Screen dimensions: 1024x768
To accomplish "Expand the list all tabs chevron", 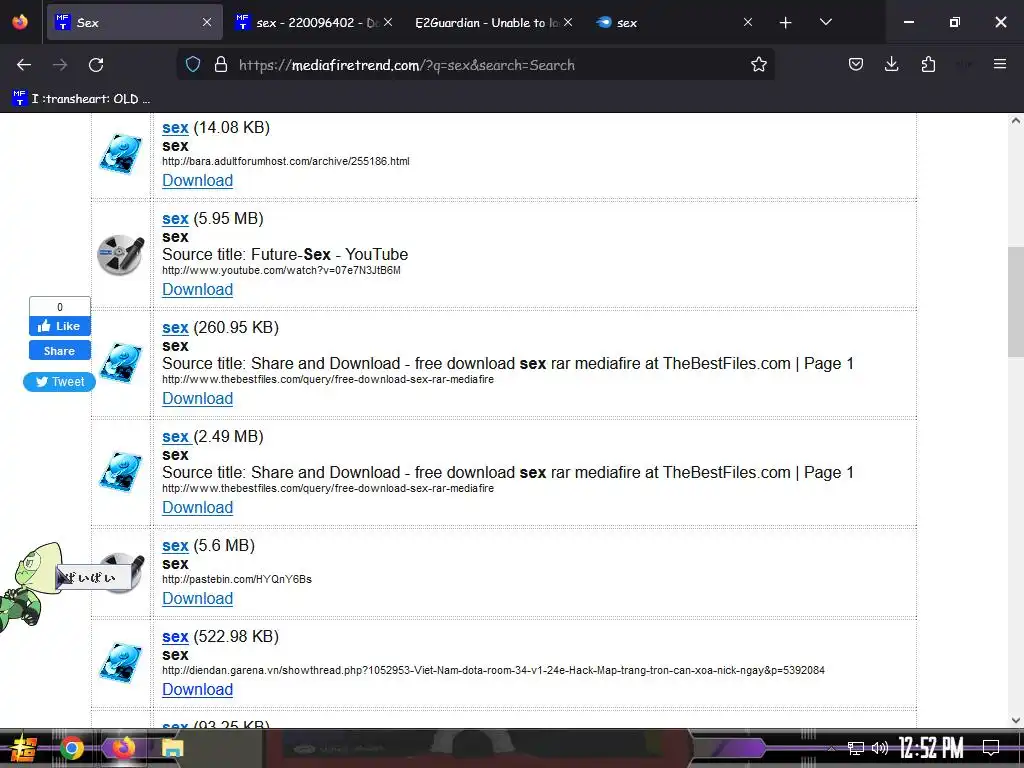I will tap(825, 22).
